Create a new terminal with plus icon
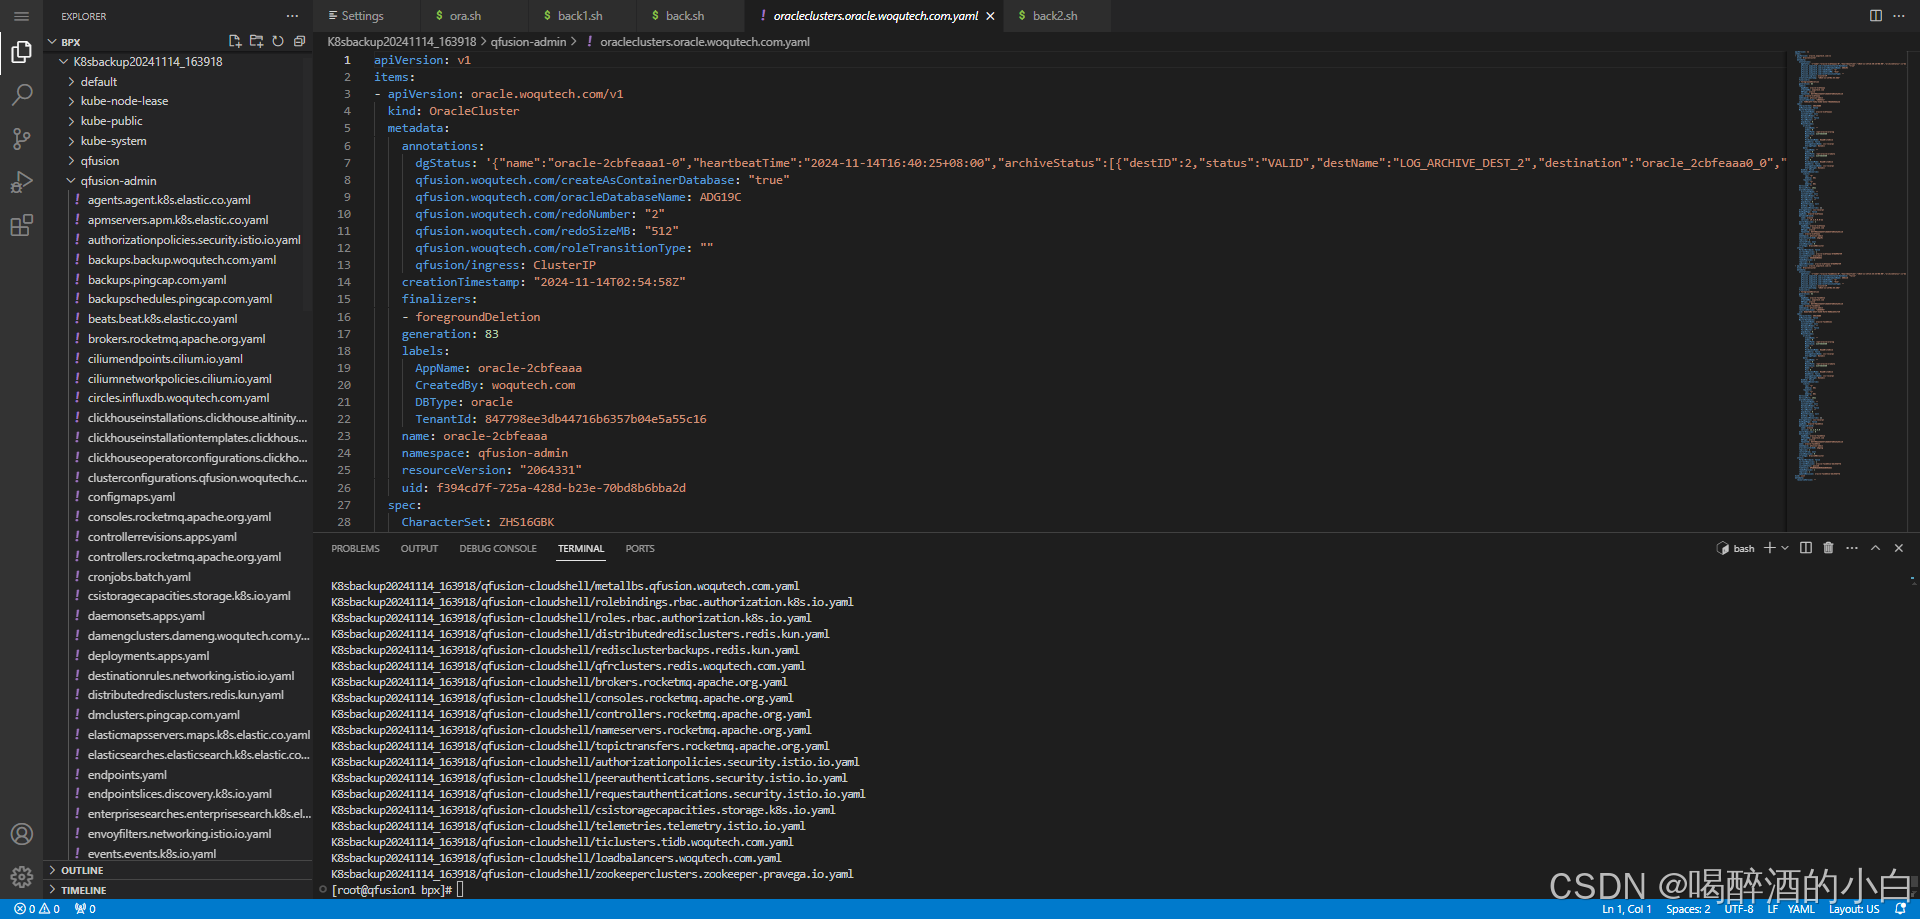Viewport: 1920px width, 919px height. point(1769,548)
